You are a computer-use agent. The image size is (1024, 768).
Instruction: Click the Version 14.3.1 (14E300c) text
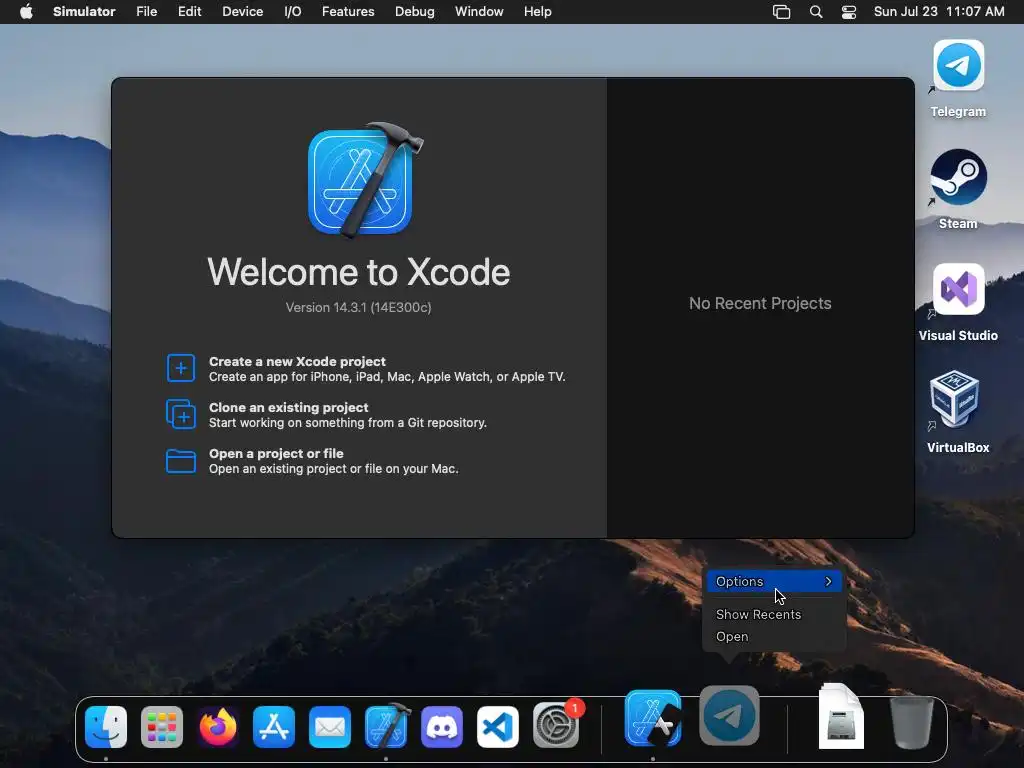359,308
